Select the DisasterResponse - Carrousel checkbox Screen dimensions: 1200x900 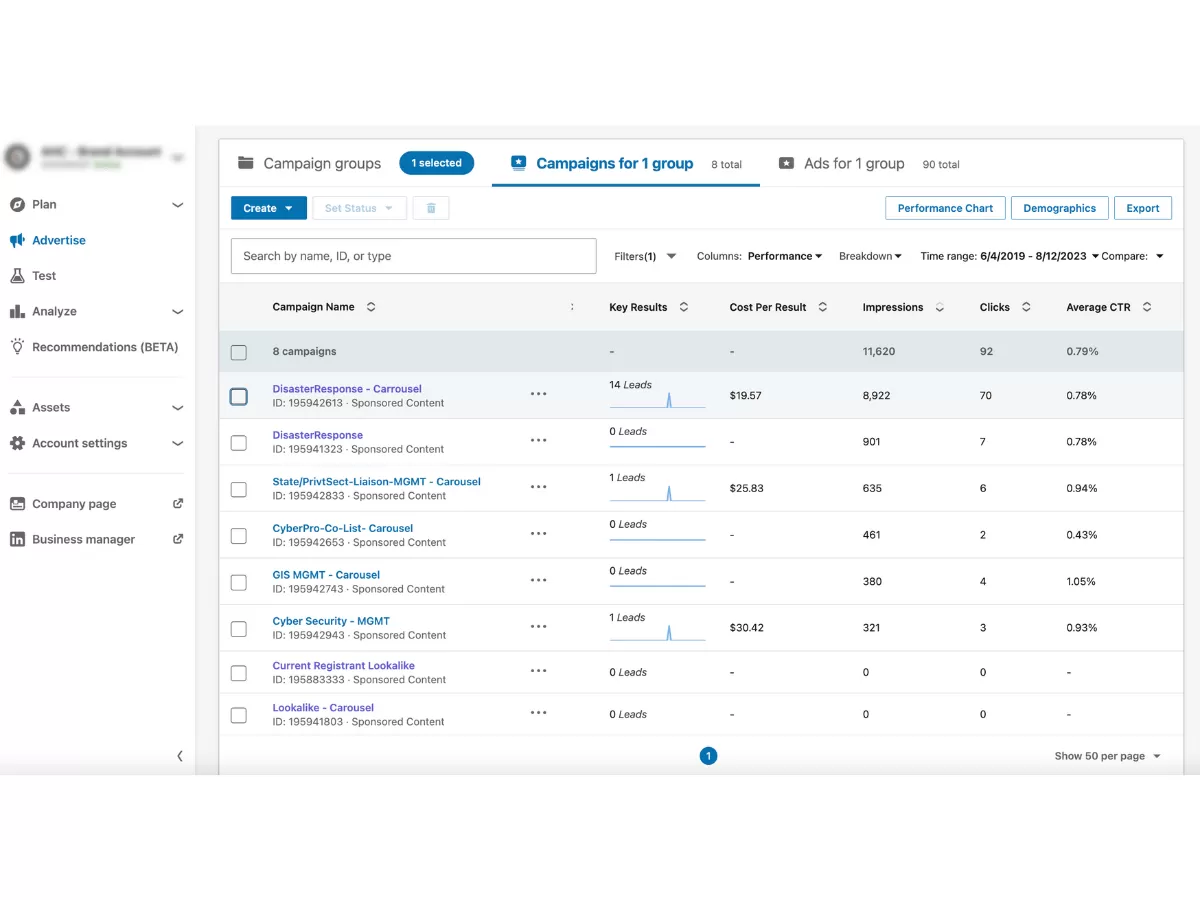tap(238, 396)
